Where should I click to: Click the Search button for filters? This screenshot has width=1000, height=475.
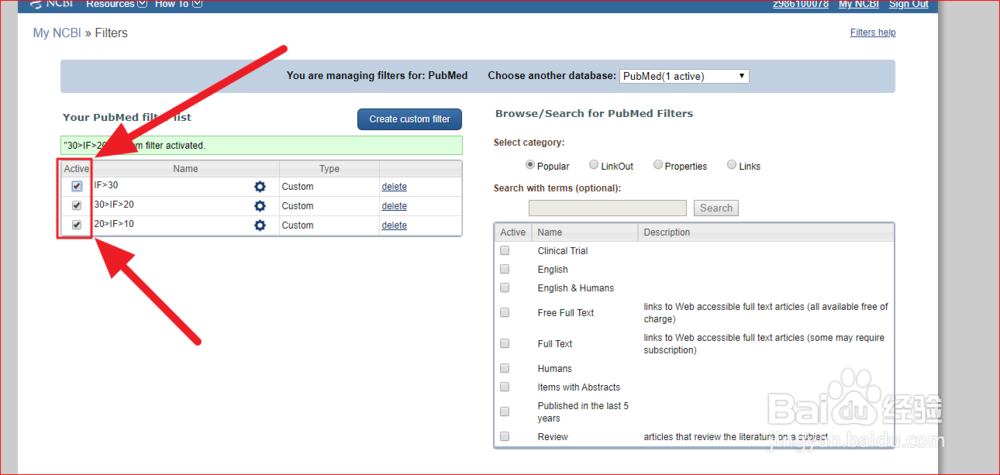click(x=716, y=208)
